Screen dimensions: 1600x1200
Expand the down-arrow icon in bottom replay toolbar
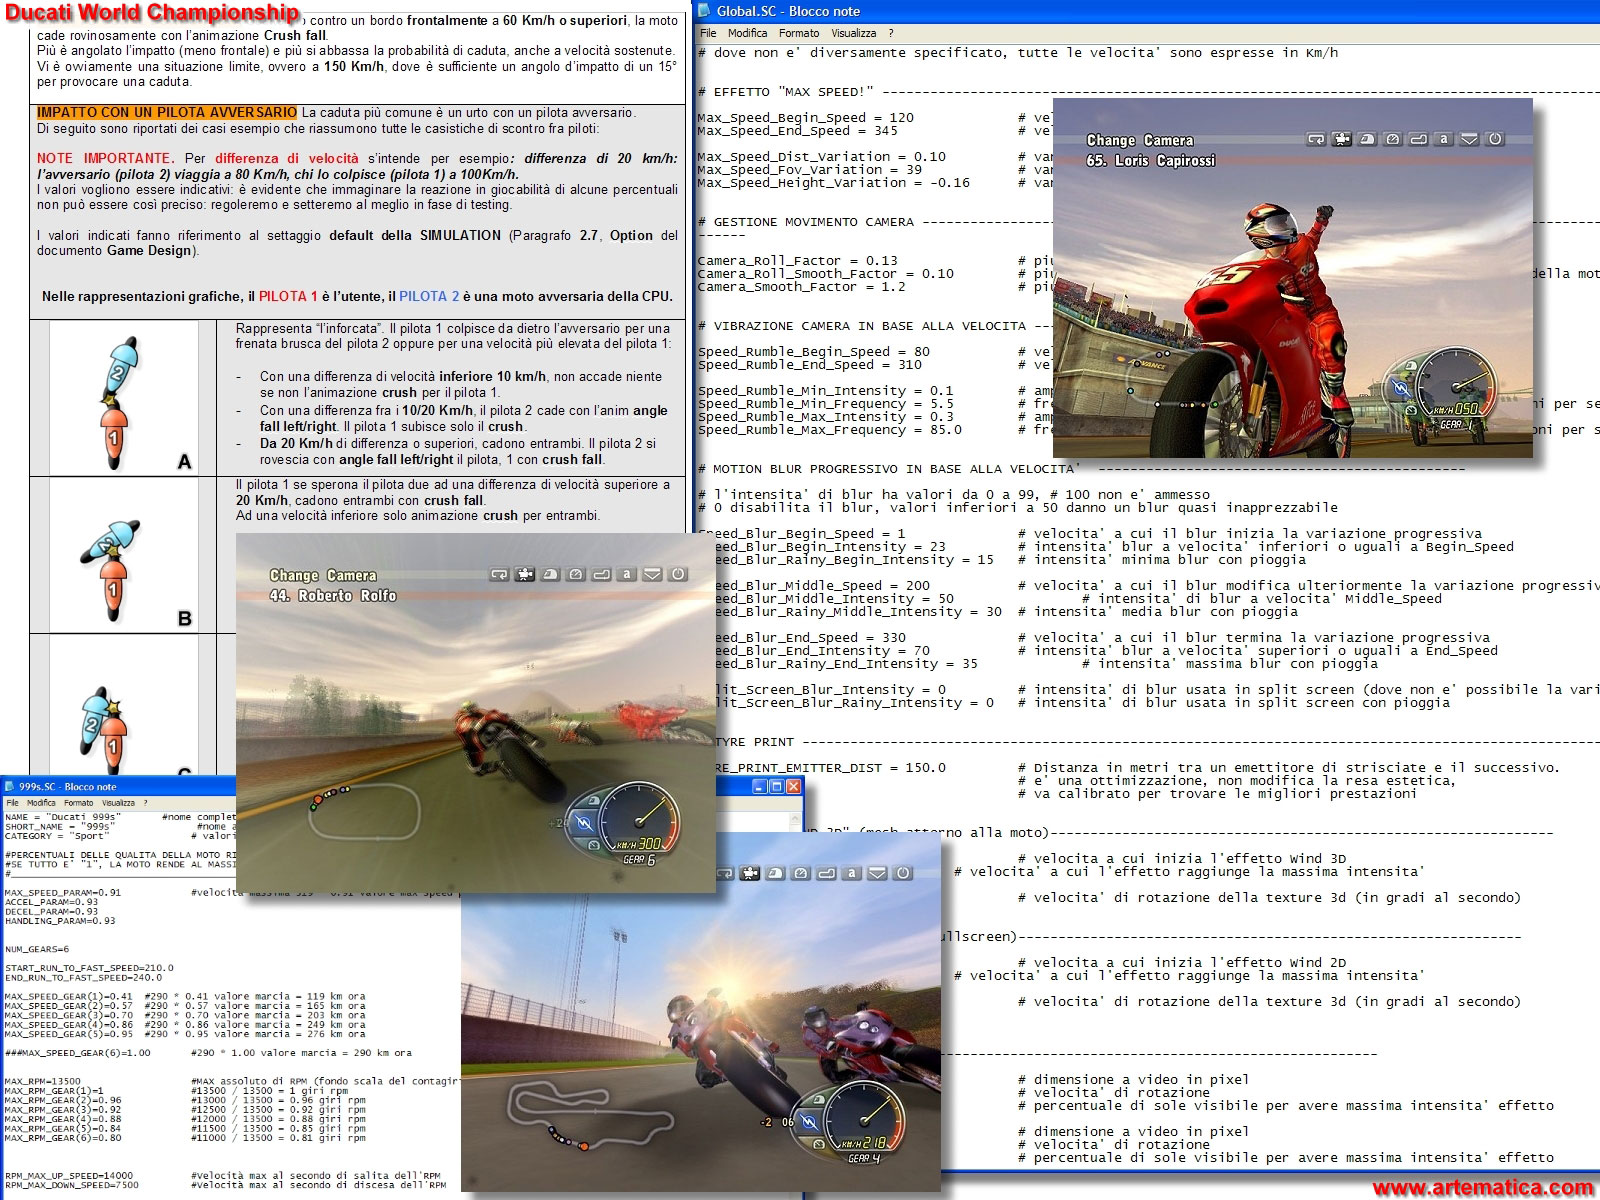[x=877, y=873]
